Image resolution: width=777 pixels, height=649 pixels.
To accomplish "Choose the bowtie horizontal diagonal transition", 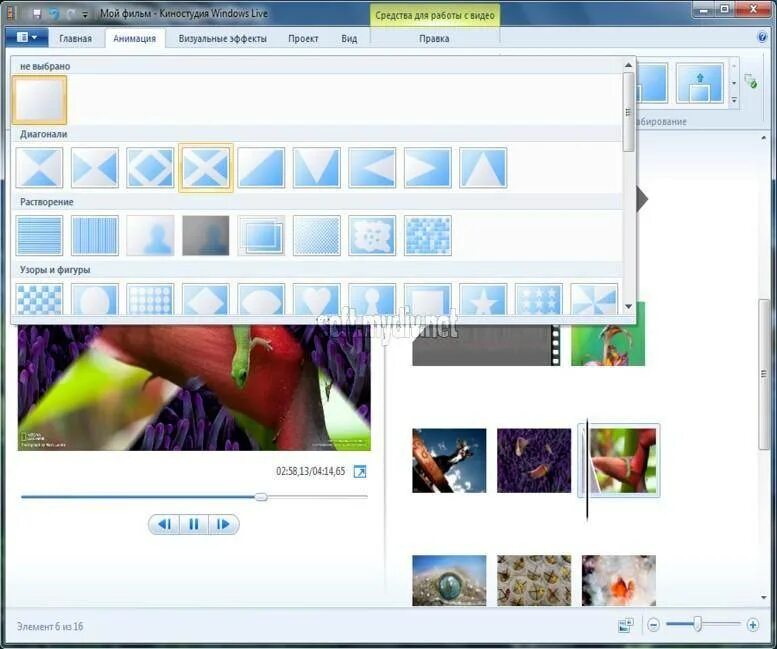I will (x=95, y=168).
